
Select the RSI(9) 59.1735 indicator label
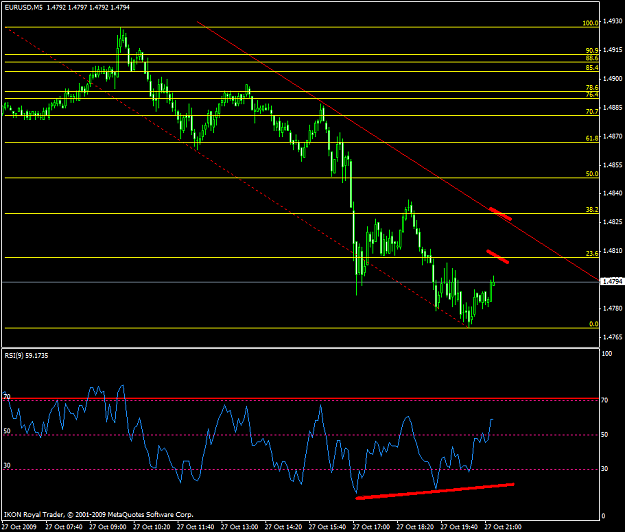26,355
